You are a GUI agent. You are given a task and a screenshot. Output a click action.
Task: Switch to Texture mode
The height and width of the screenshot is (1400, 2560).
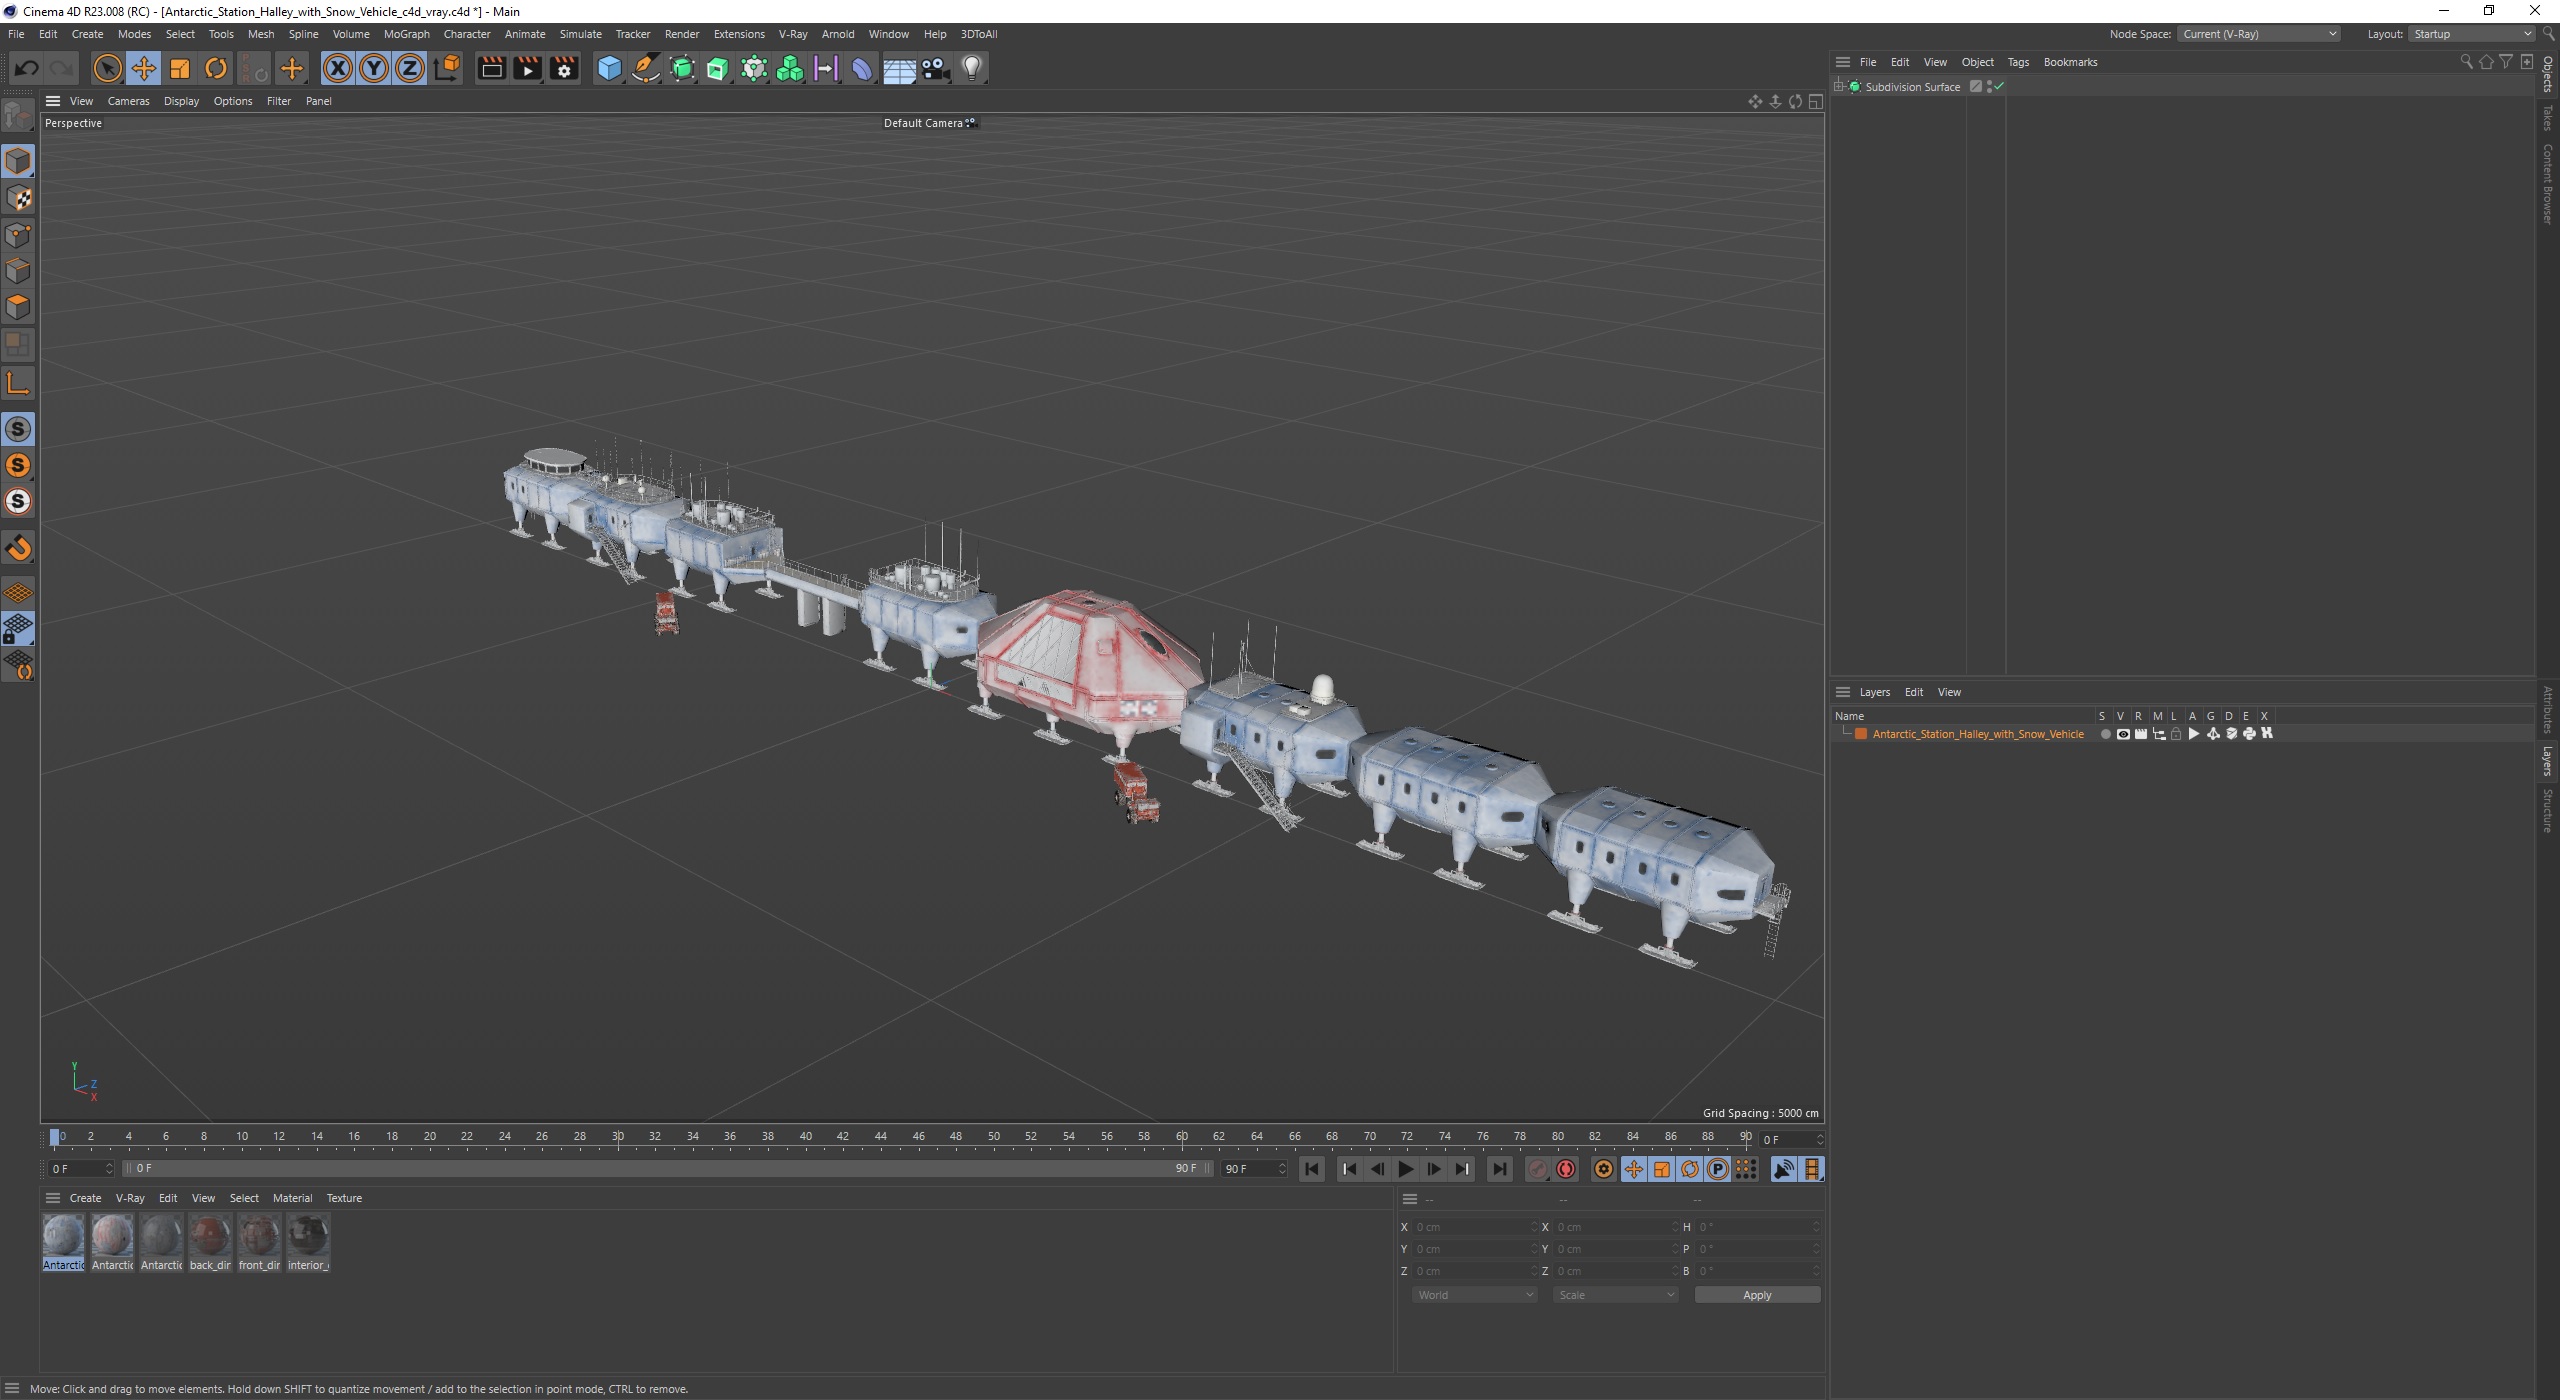pos(18,198)
